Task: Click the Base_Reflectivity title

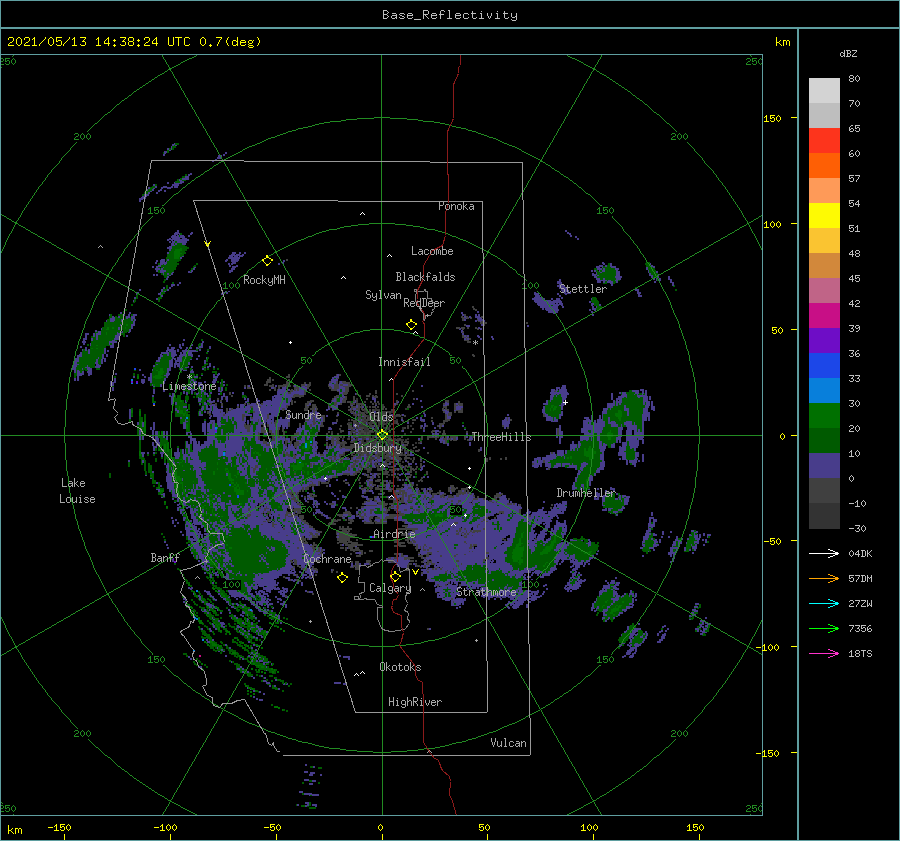Action: pos(450,15)
